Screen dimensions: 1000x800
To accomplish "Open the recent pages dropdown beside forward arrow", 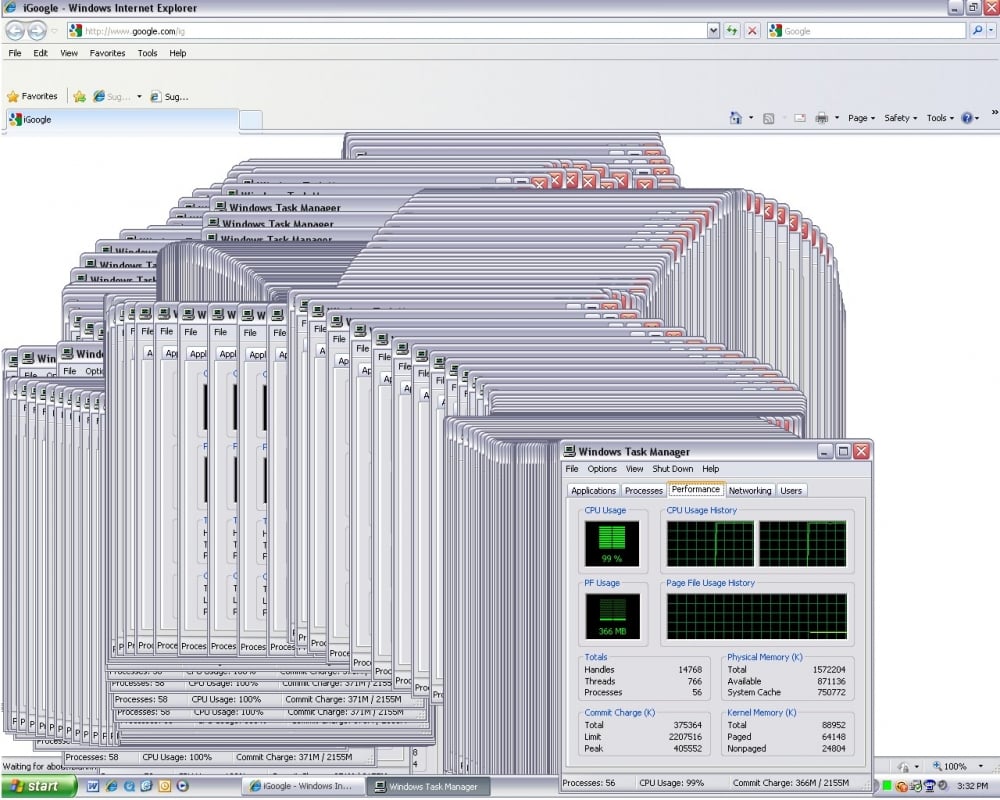I will click(54, 31).
